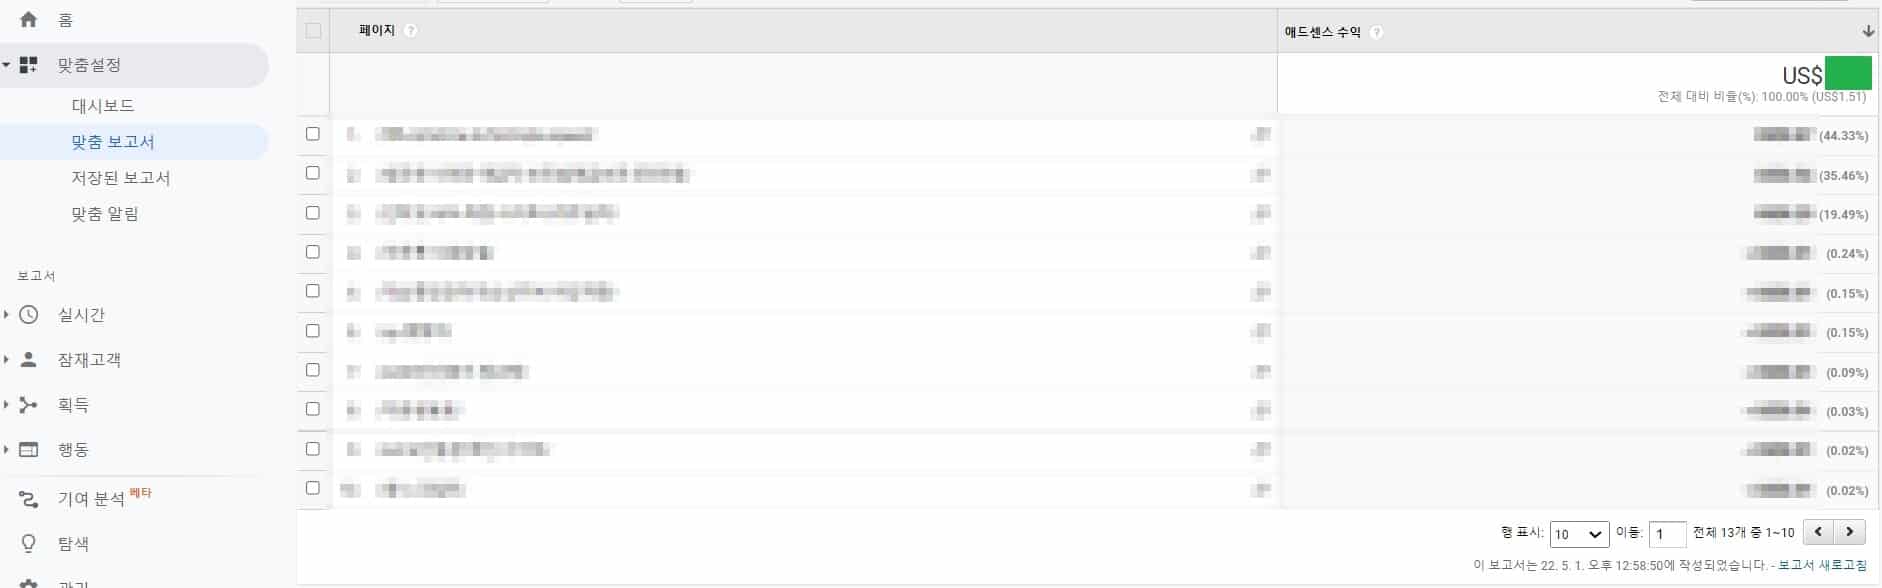The width and height of the screenshot is (1882, 588).
Task: Click the help icon next to 페이지
Action: (x=411, y=31)
